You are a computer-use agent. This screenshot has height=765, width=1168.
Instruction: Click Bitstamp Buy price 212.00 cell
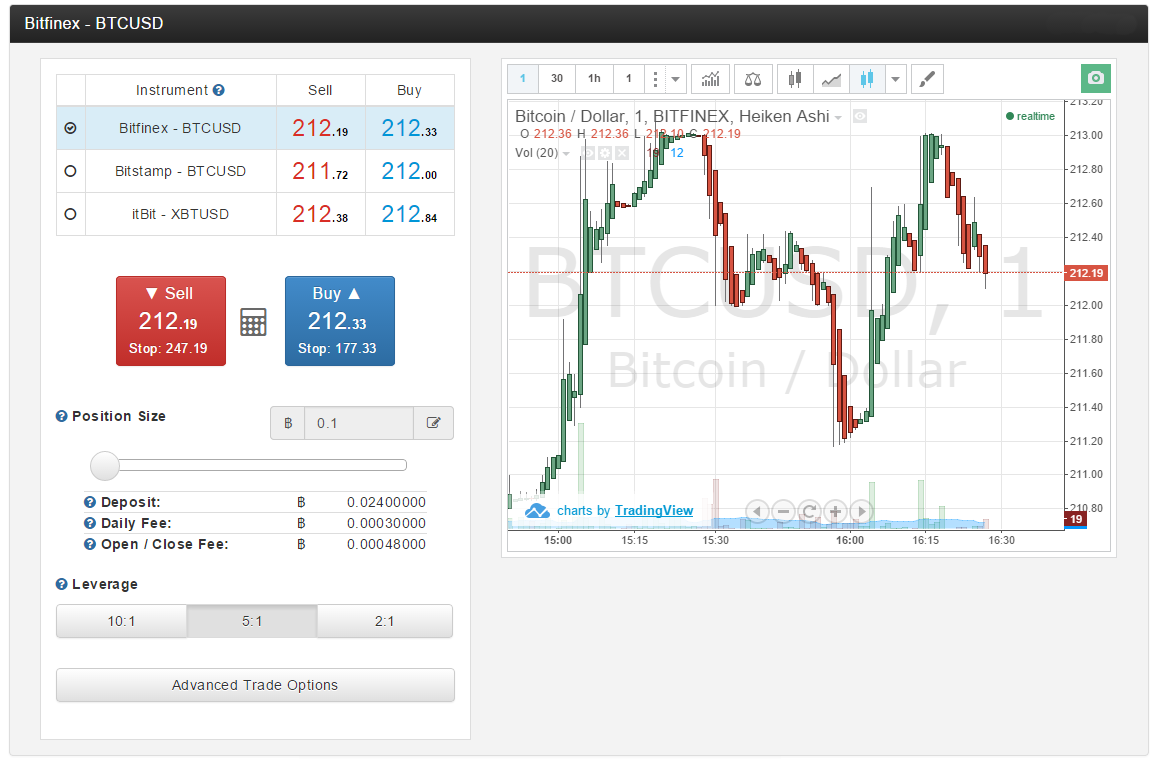point(410,171)
